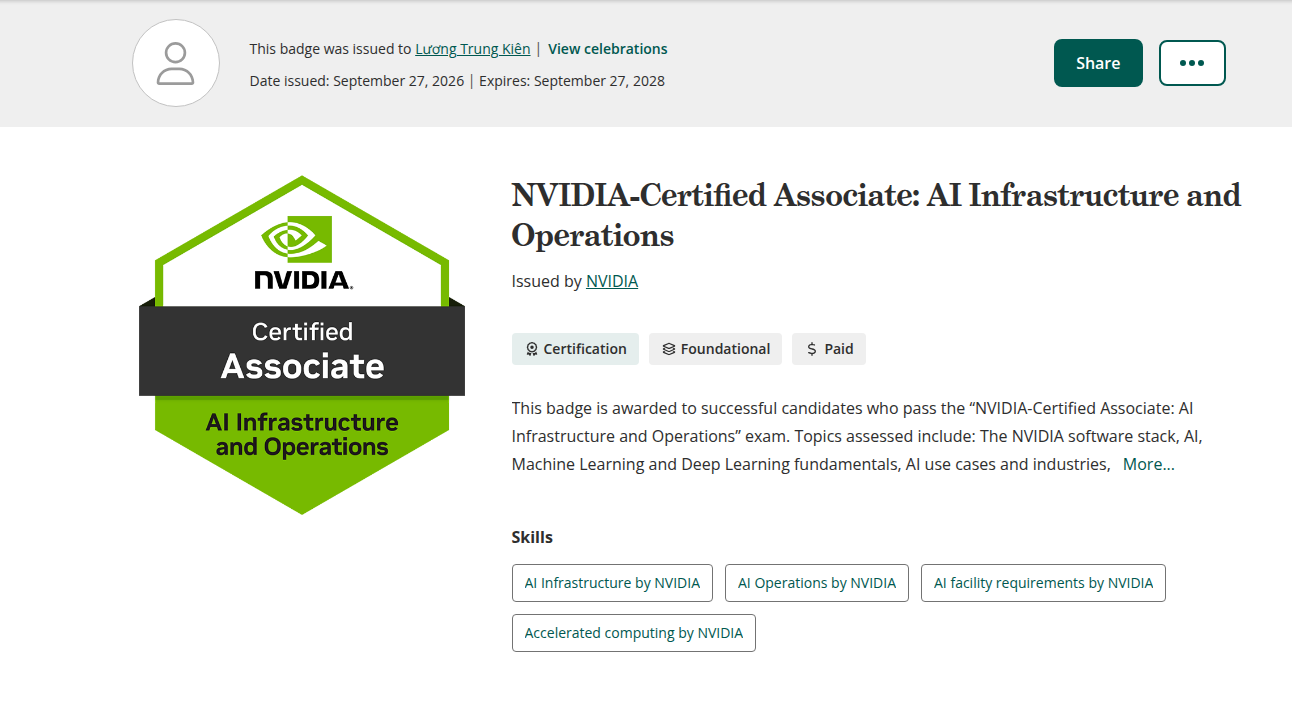Open the NVIDIA issuer link
The width and height of the screenshot is (1292, 703).
(x=612, y=281)
